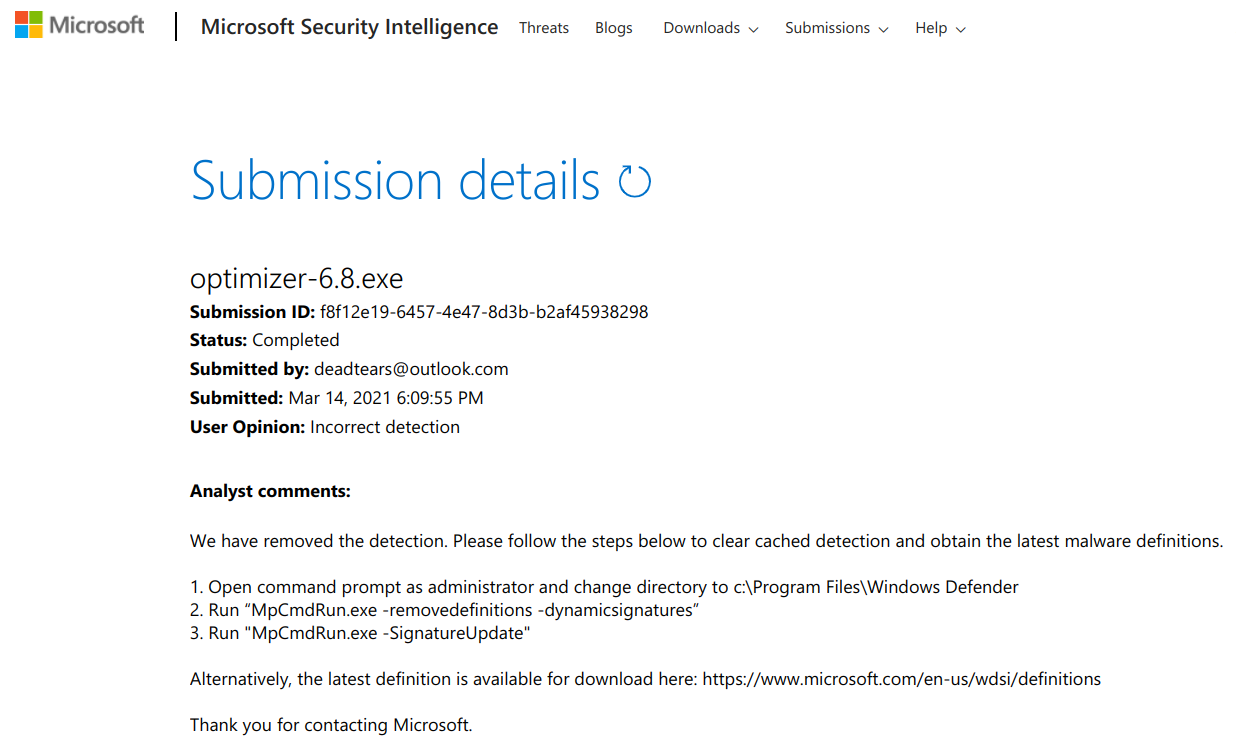Click the Microsoft Security Intelligence header link
Screen dimensions: 1236x745
tap(349, 27)
